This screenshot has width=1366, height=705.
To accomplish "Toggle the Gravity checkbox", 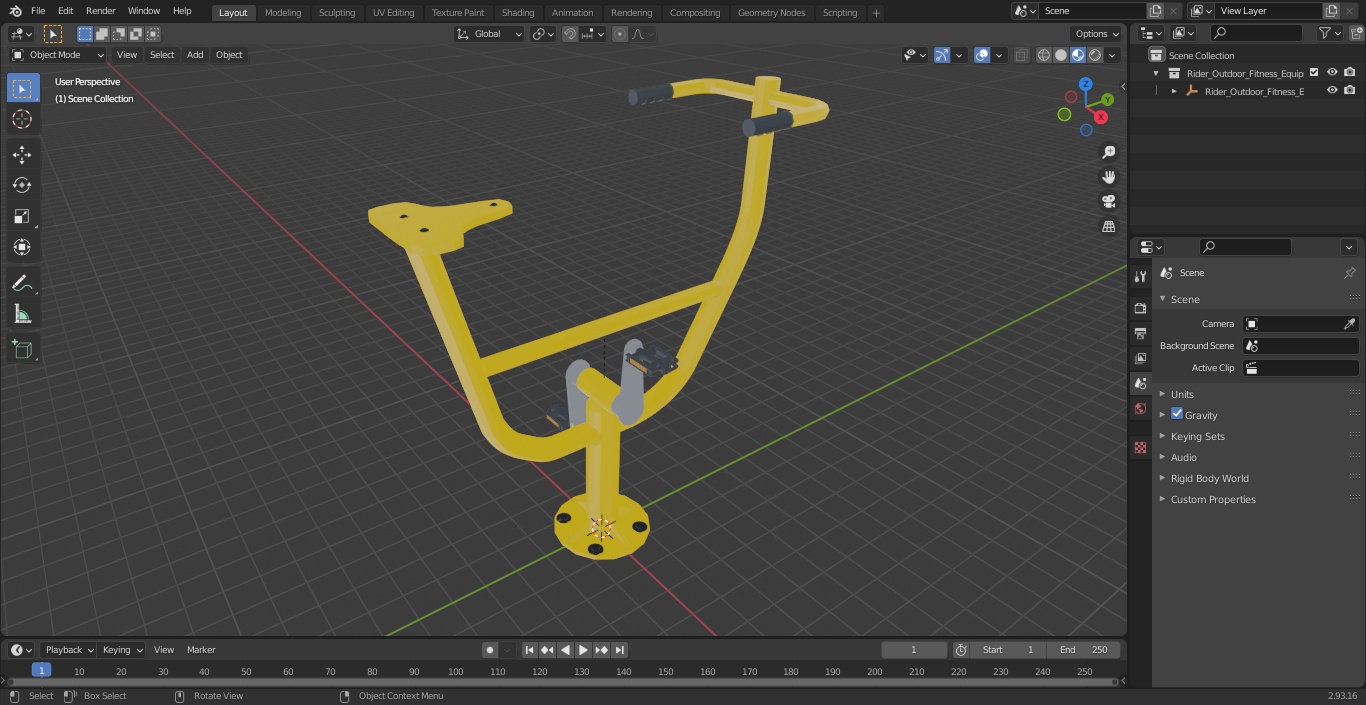I will click(x=1177, y=414).
